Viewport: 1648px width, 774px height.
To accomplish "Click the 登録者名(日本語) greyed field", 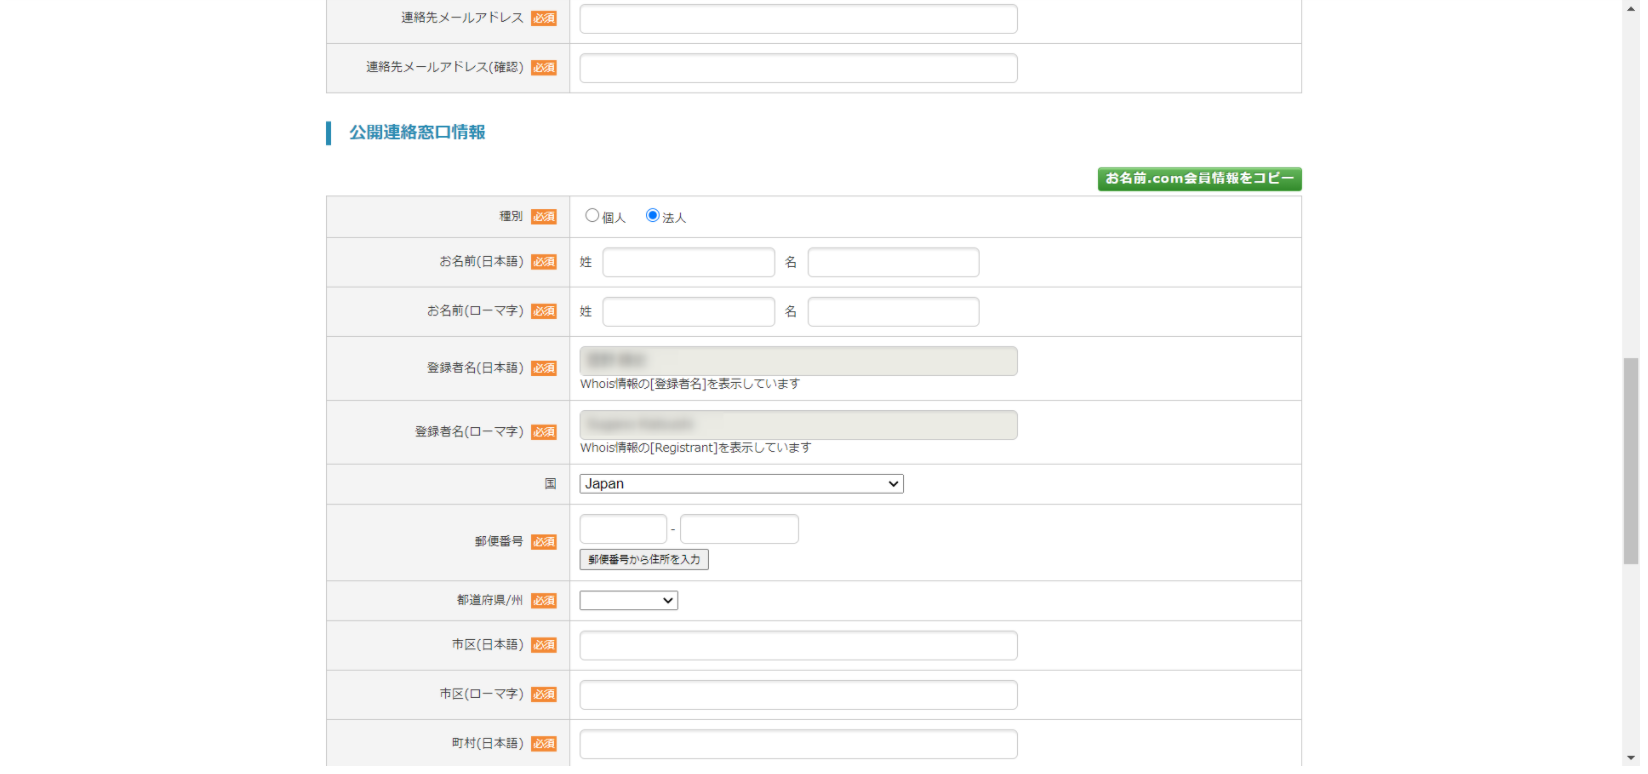I will pos(798,361).
